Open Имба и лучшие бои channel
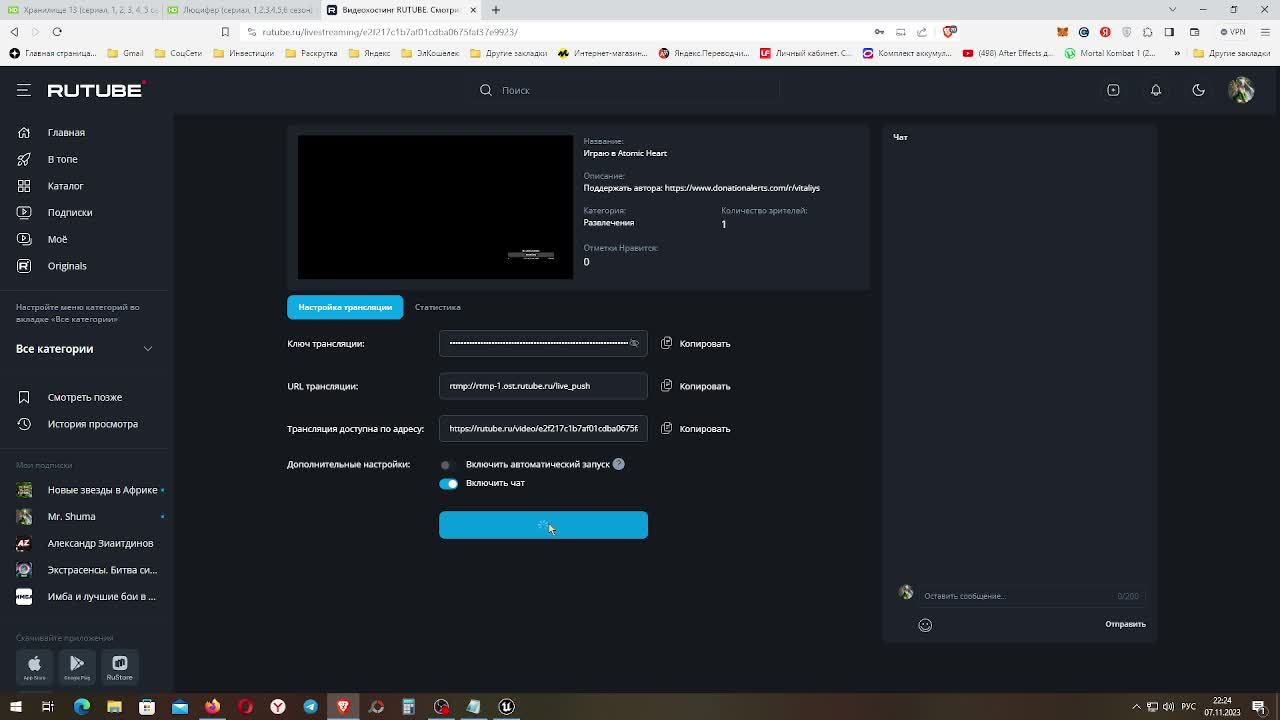 pyautogui.click(x=101, y=597)
